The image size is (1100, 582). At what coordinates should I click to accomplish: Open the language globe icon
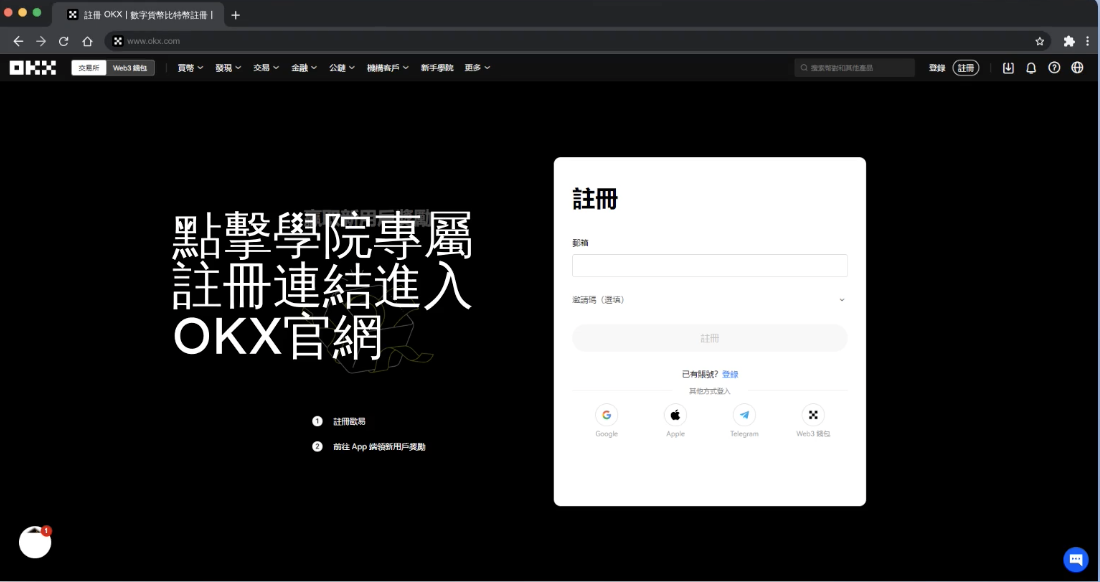point(1078,68)
